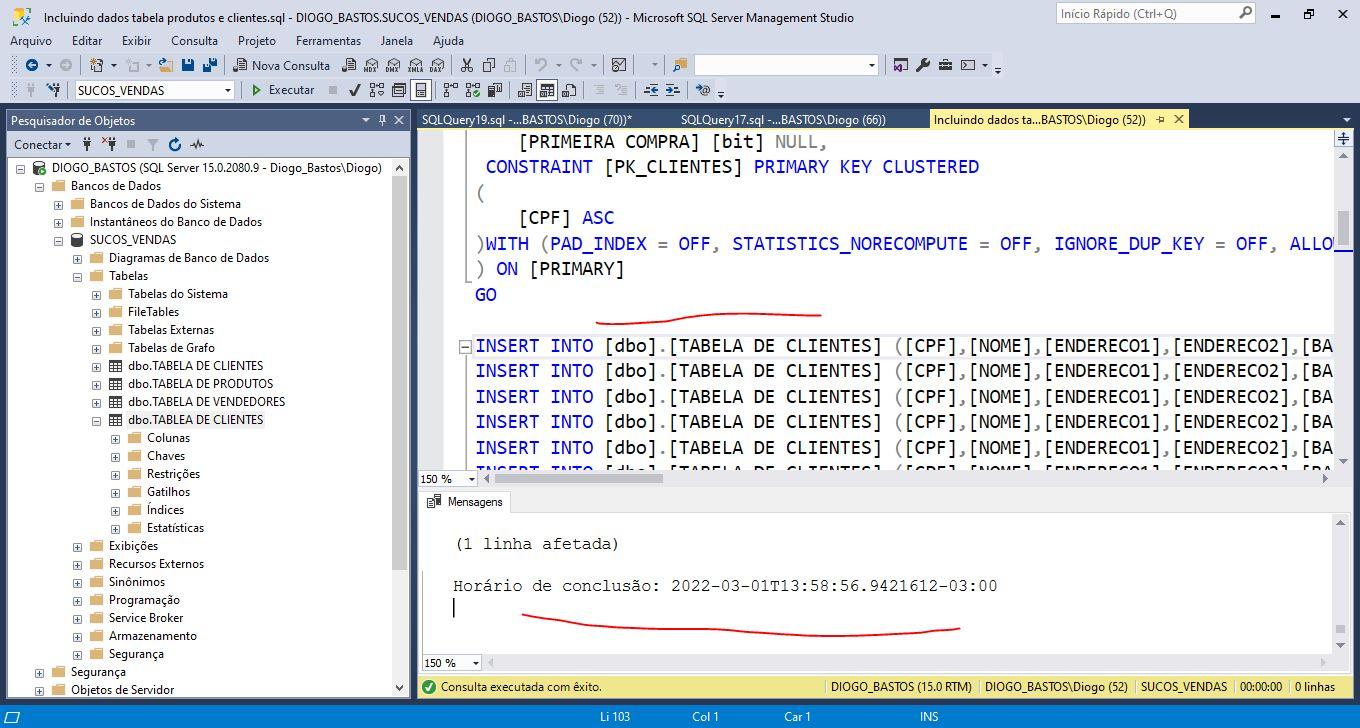Click the toolbox briefcase icon
Image resolution: width=1360 pixels, height=728 pixels.
[945, 65]
